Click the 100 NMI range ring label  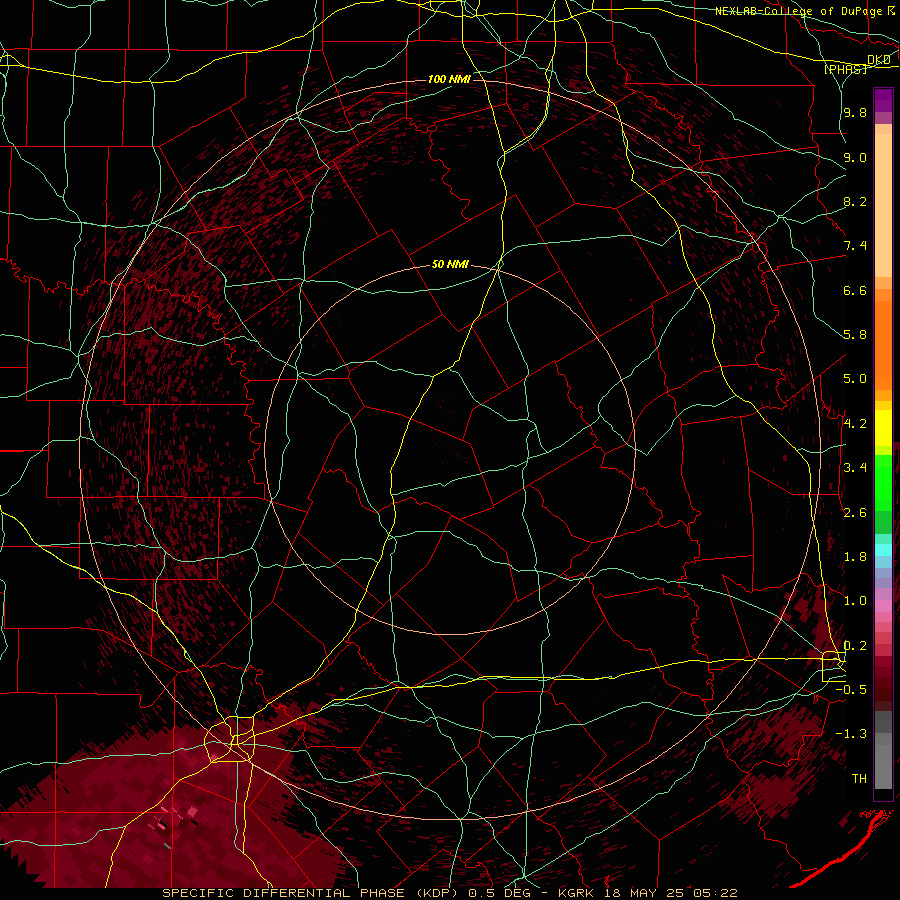coord(449,79)
